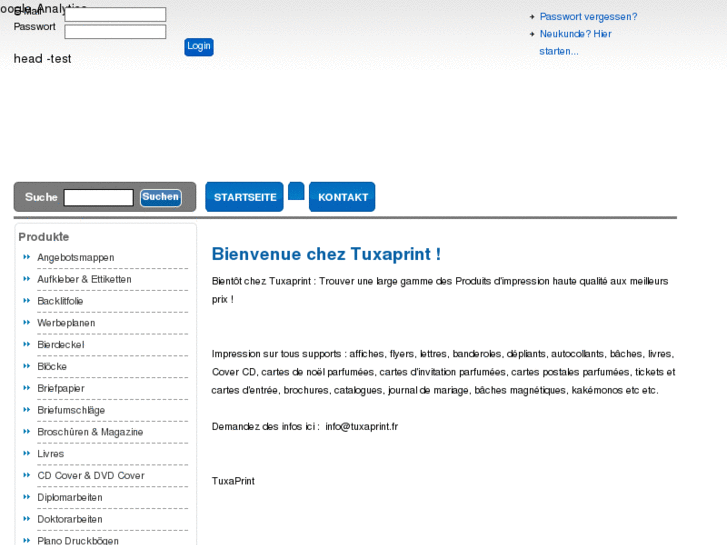The height and width of the screenshot is (545, 727).
Task: Open the Passwort vergessen? link
Action: [x=588, y=17]
